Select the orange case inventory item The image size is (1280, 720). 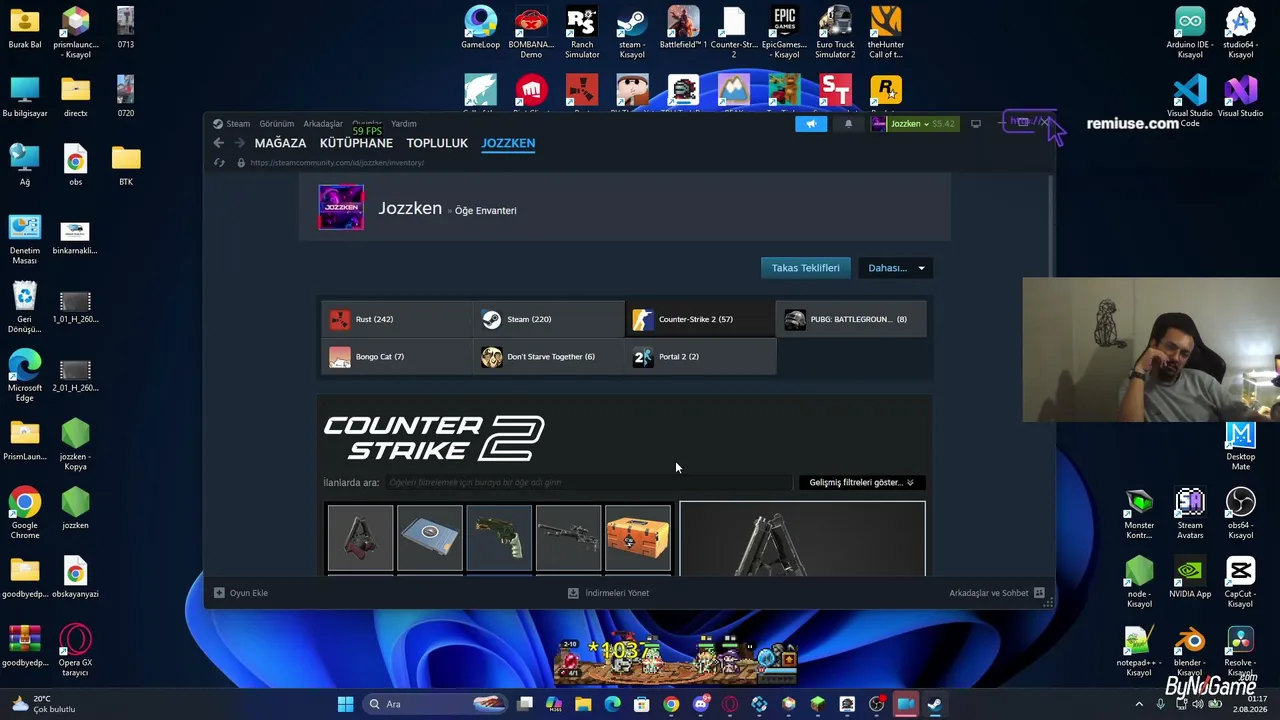coord(638,538)
